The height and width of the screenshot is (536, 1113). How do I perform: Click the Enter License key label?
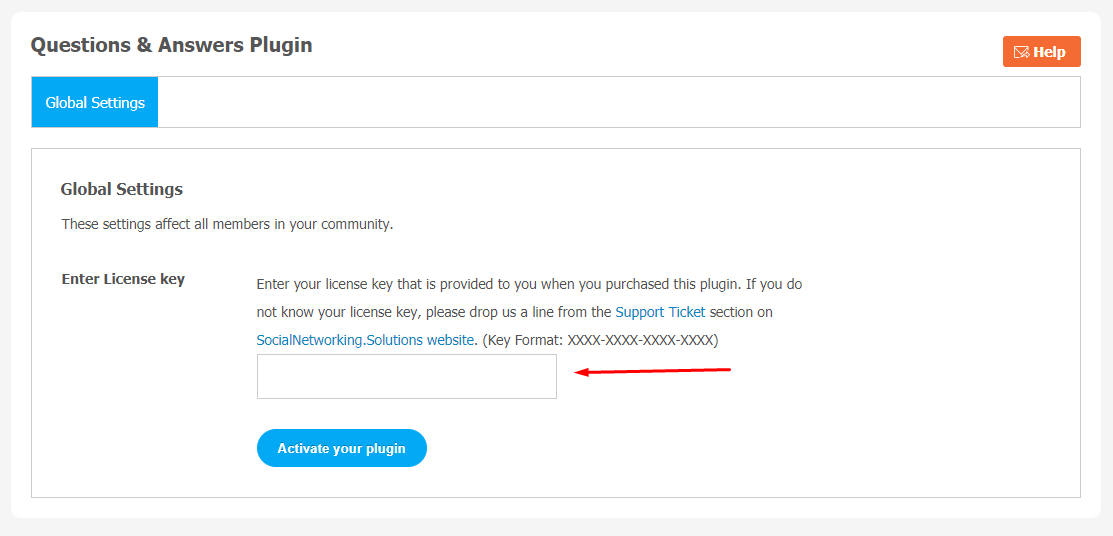pos(124,279)
